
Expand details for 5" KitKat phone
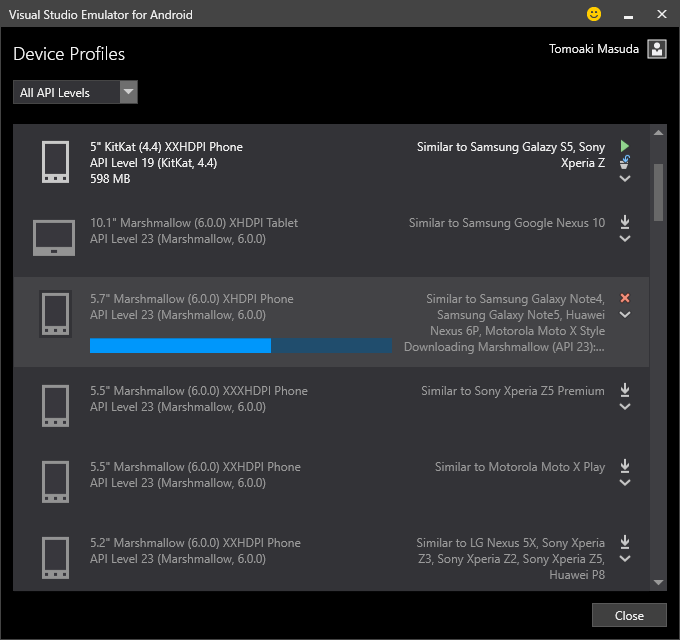click(625, 179)
